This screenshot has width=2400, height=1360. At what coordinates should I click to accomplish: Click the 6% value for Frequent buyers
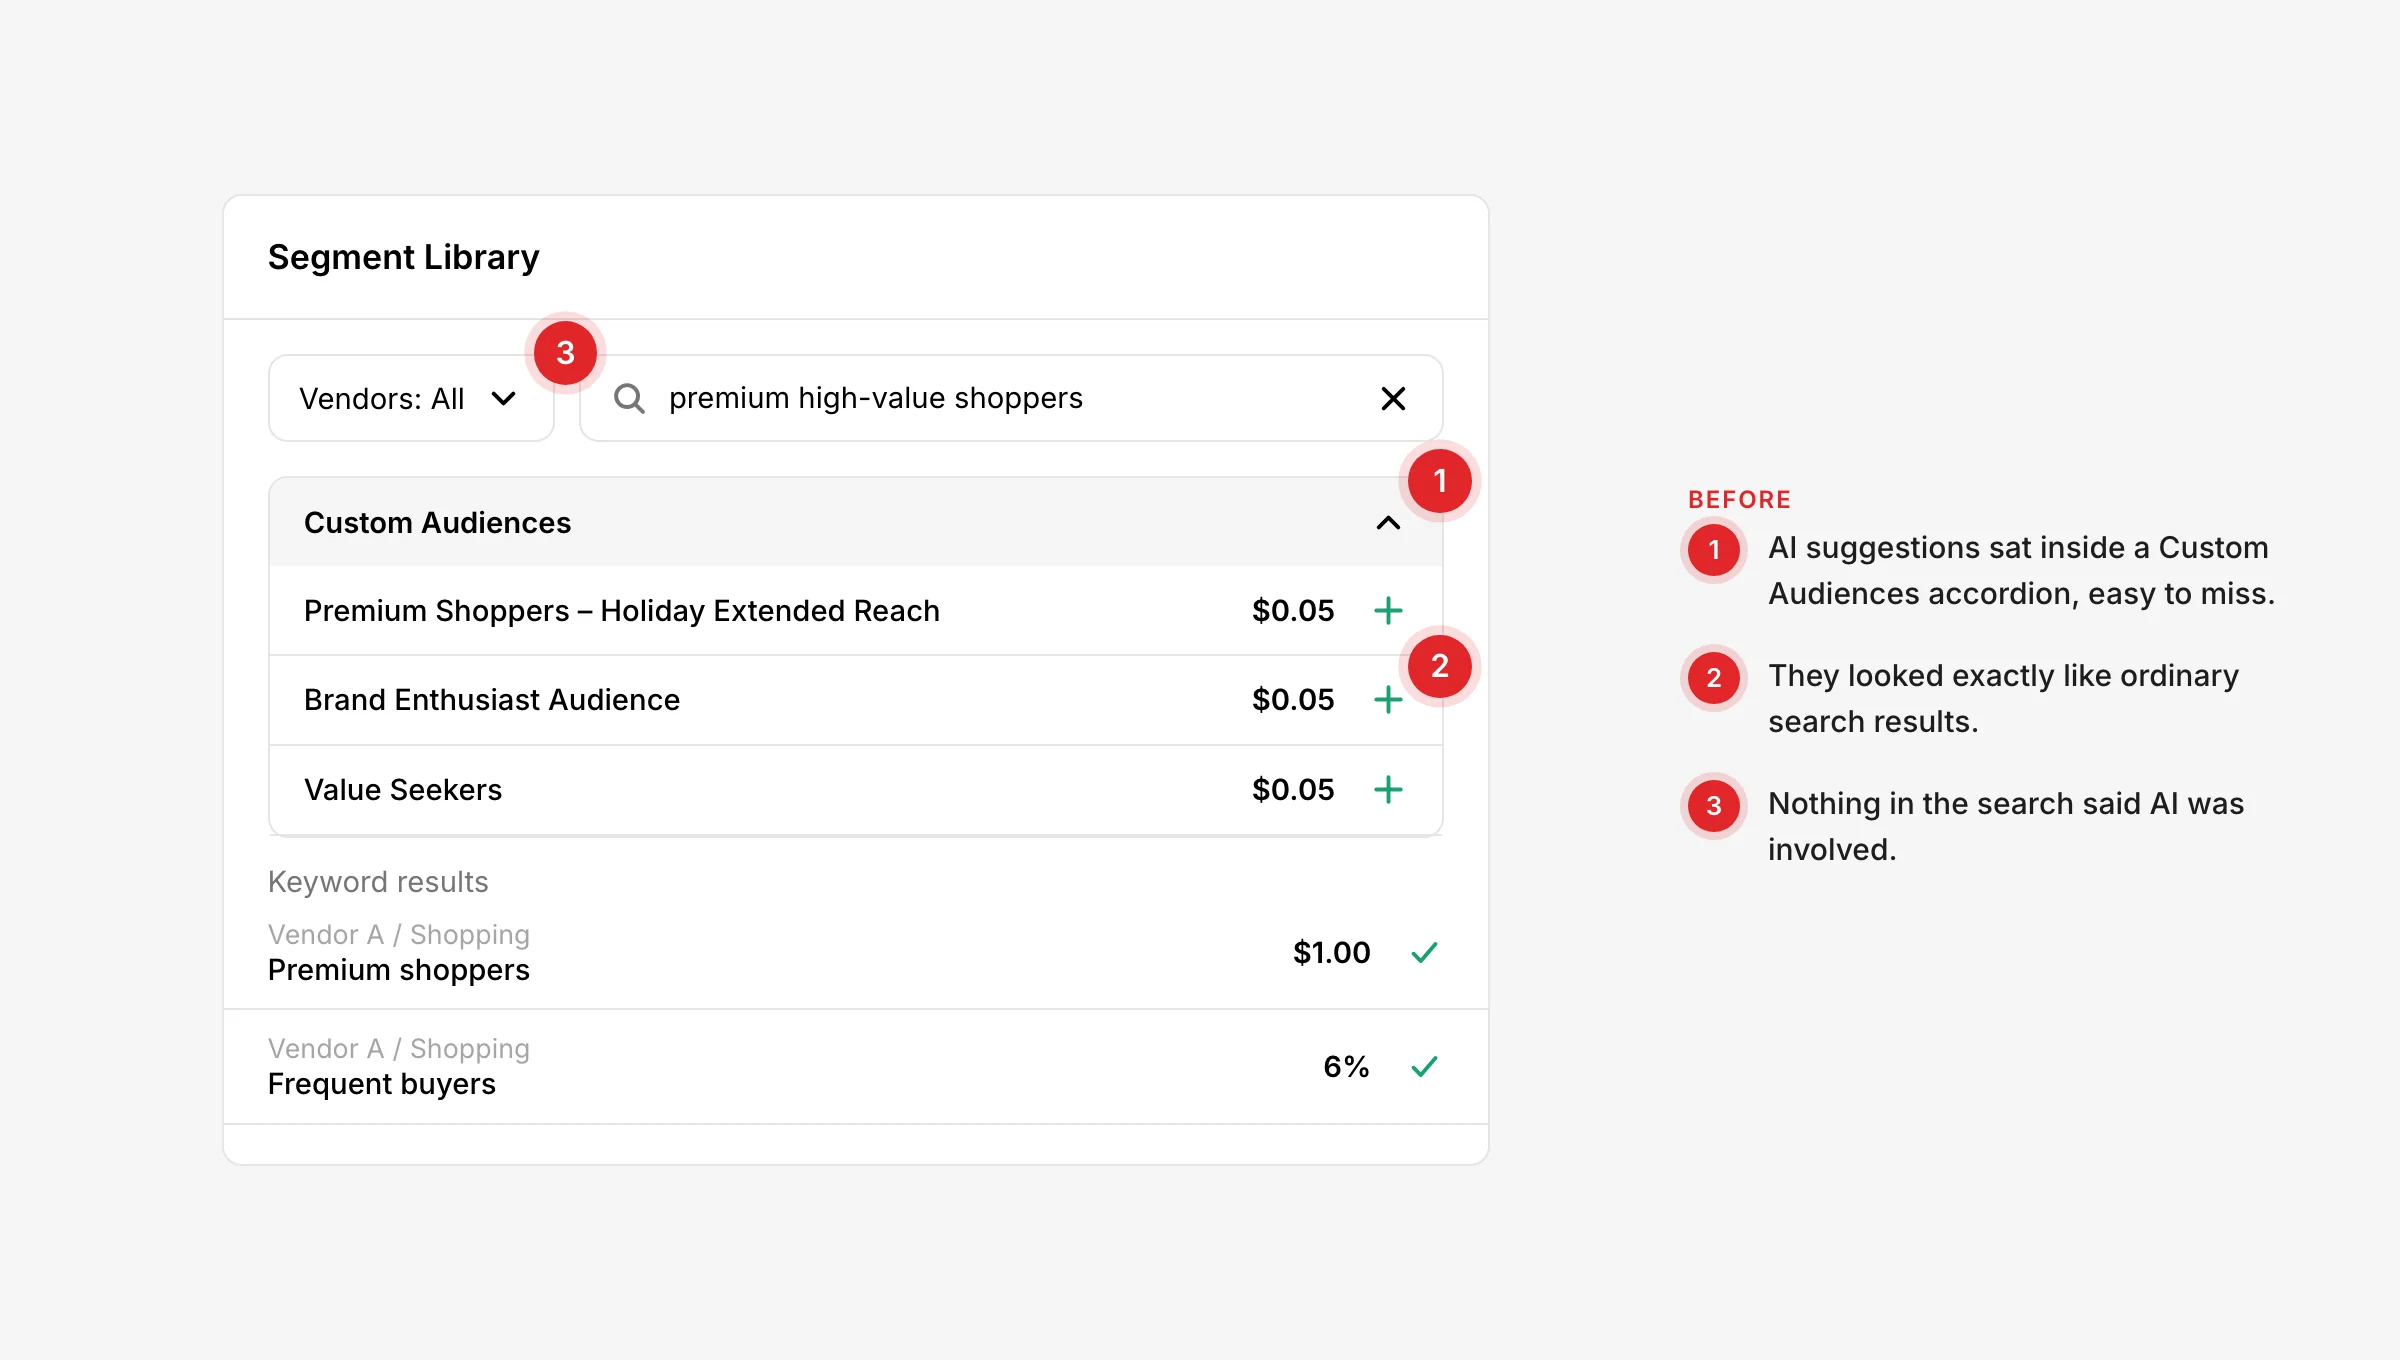(x=1346, y=1066)
